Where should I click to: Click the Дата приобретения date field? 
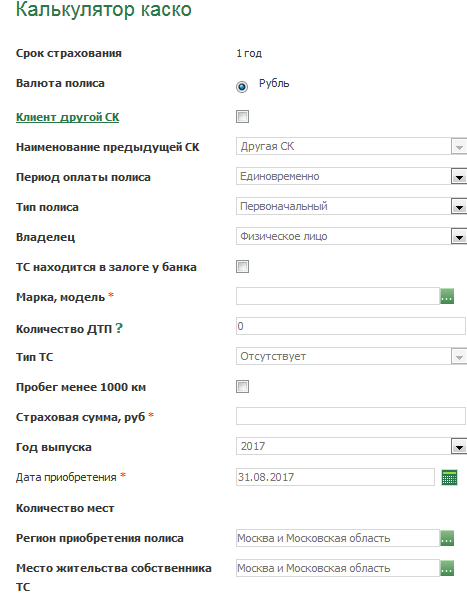[335, 477]
